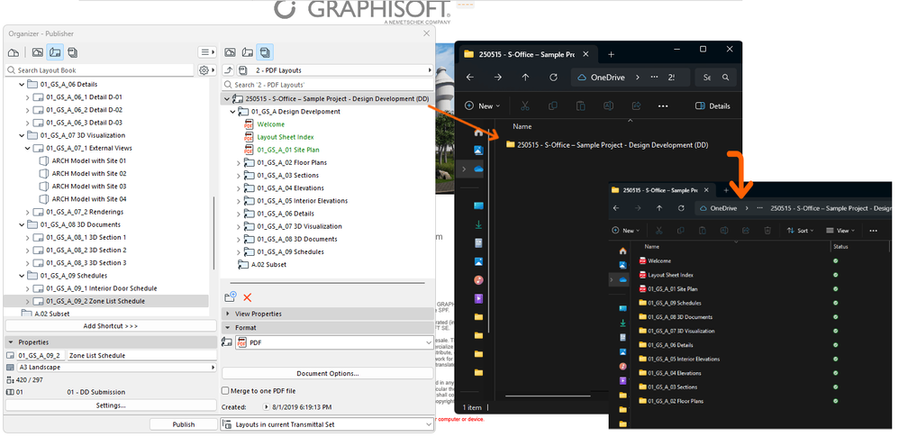The height and width of the screenshot is (438, 899).
Task: Expand the 01_GS_A_02 Floor Plans folder
Action: pyautogui.click(x=238, y=162)
